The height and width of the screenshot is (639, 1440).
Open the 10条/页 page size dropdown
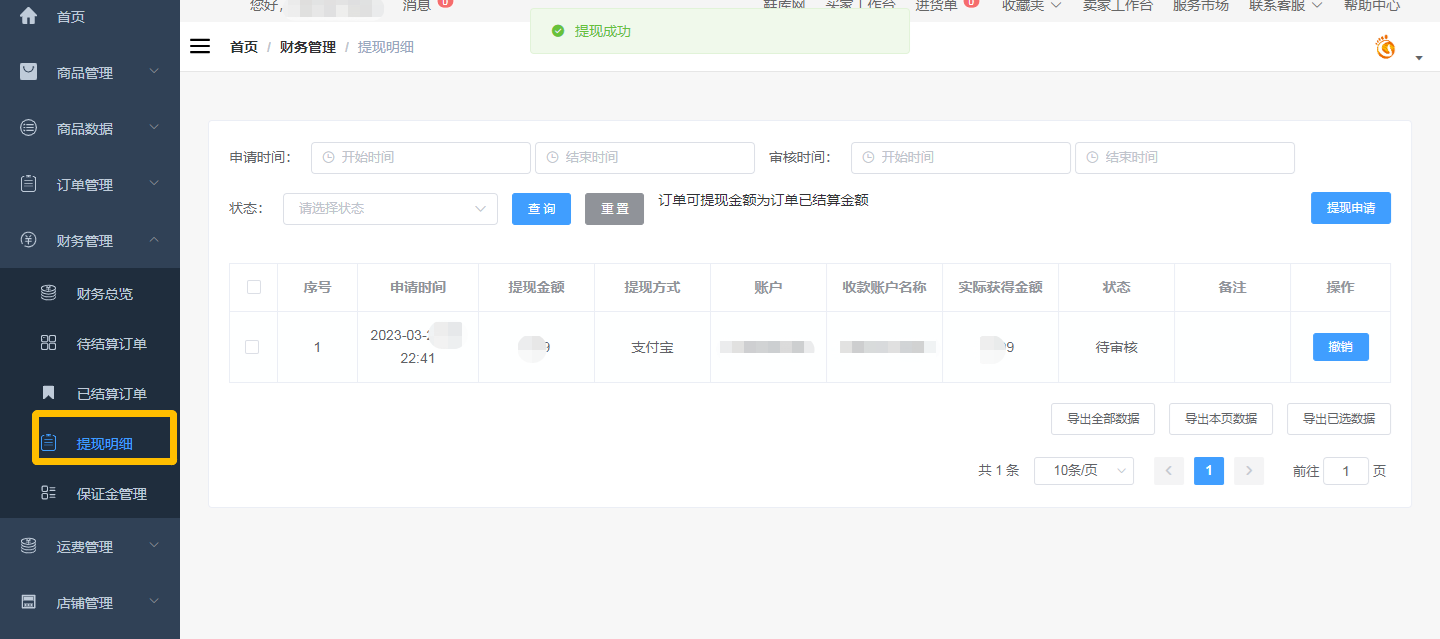(1083, 471)
